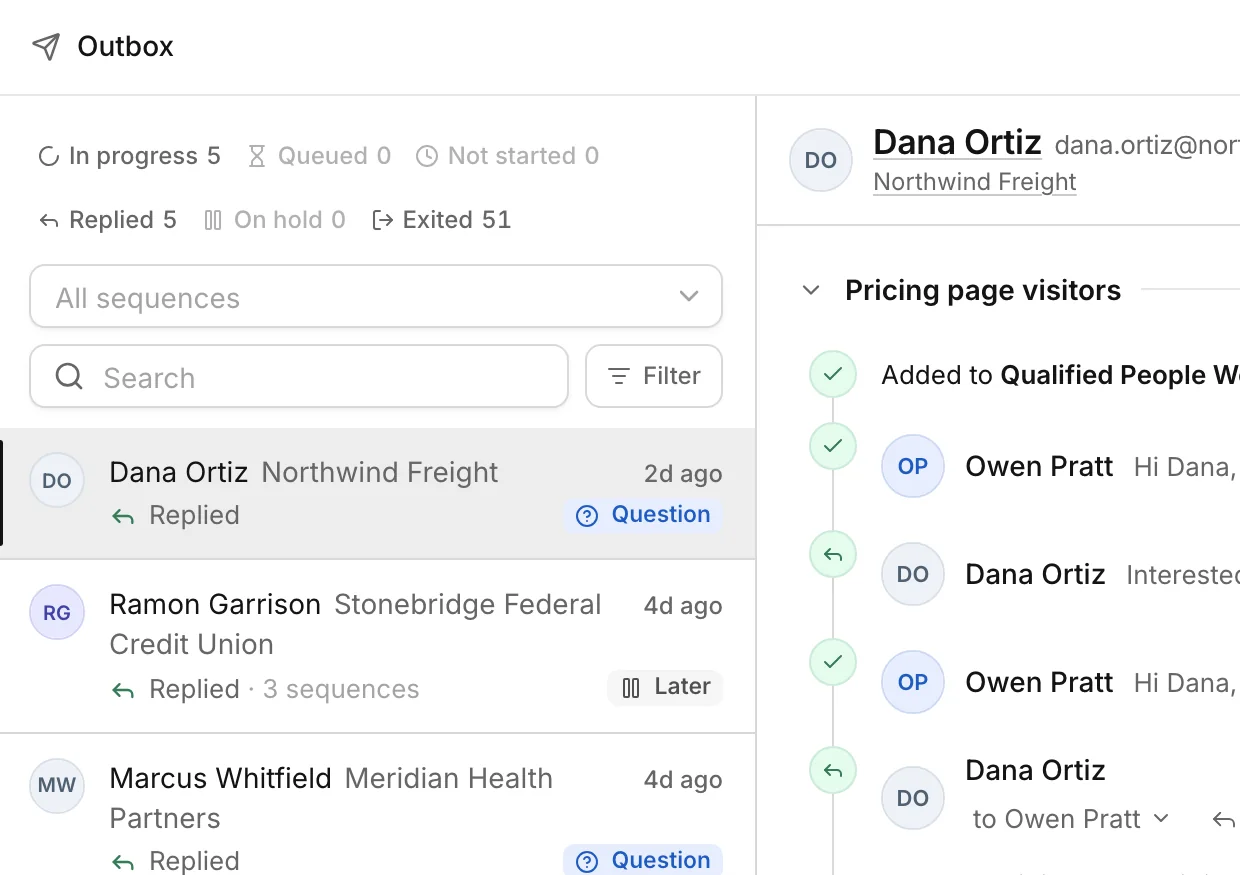Click the Later pause tag on Ramon Garrison

point(665,687)
